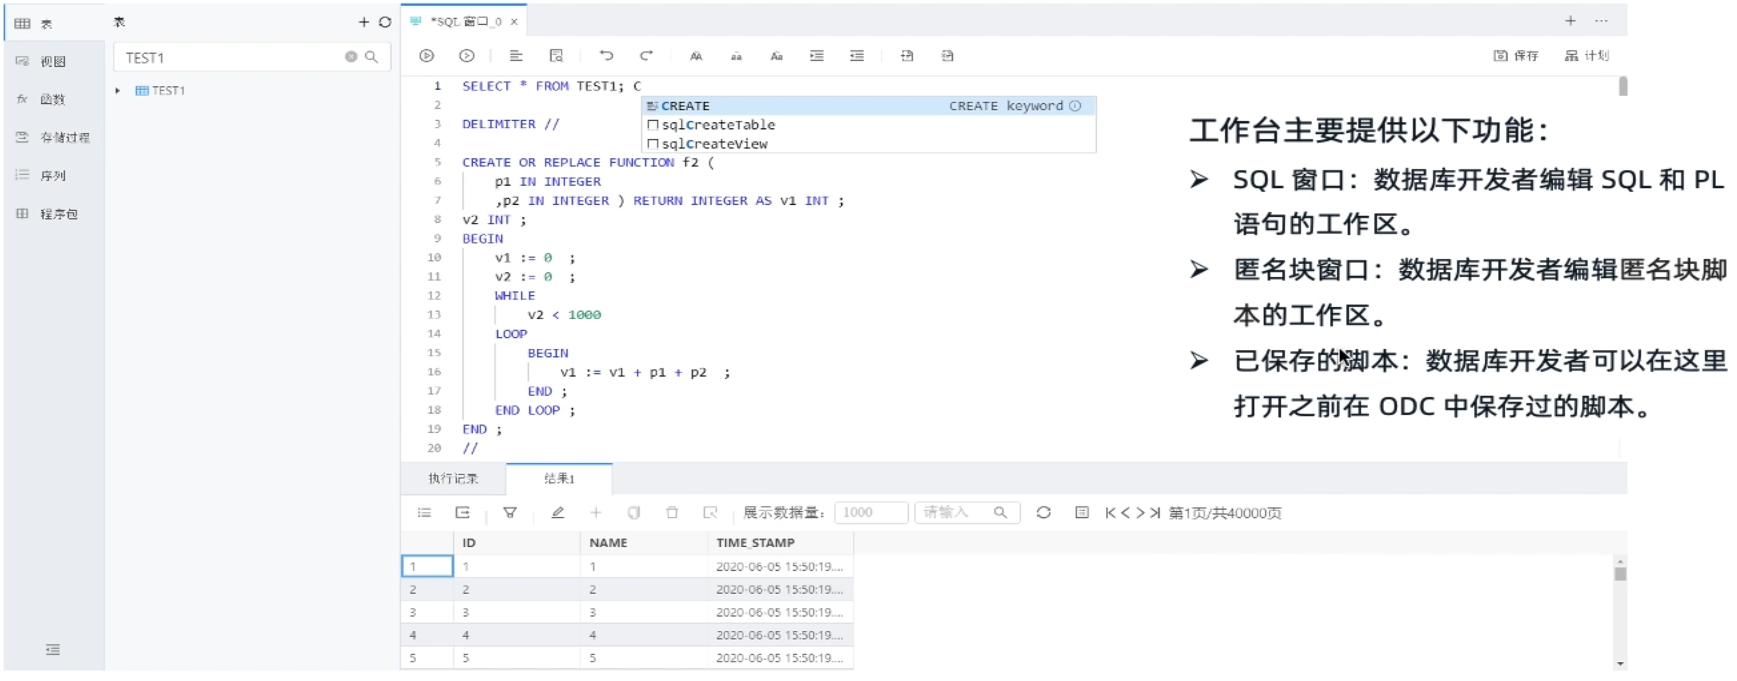Expand the TEST1 table tree node

118,91
